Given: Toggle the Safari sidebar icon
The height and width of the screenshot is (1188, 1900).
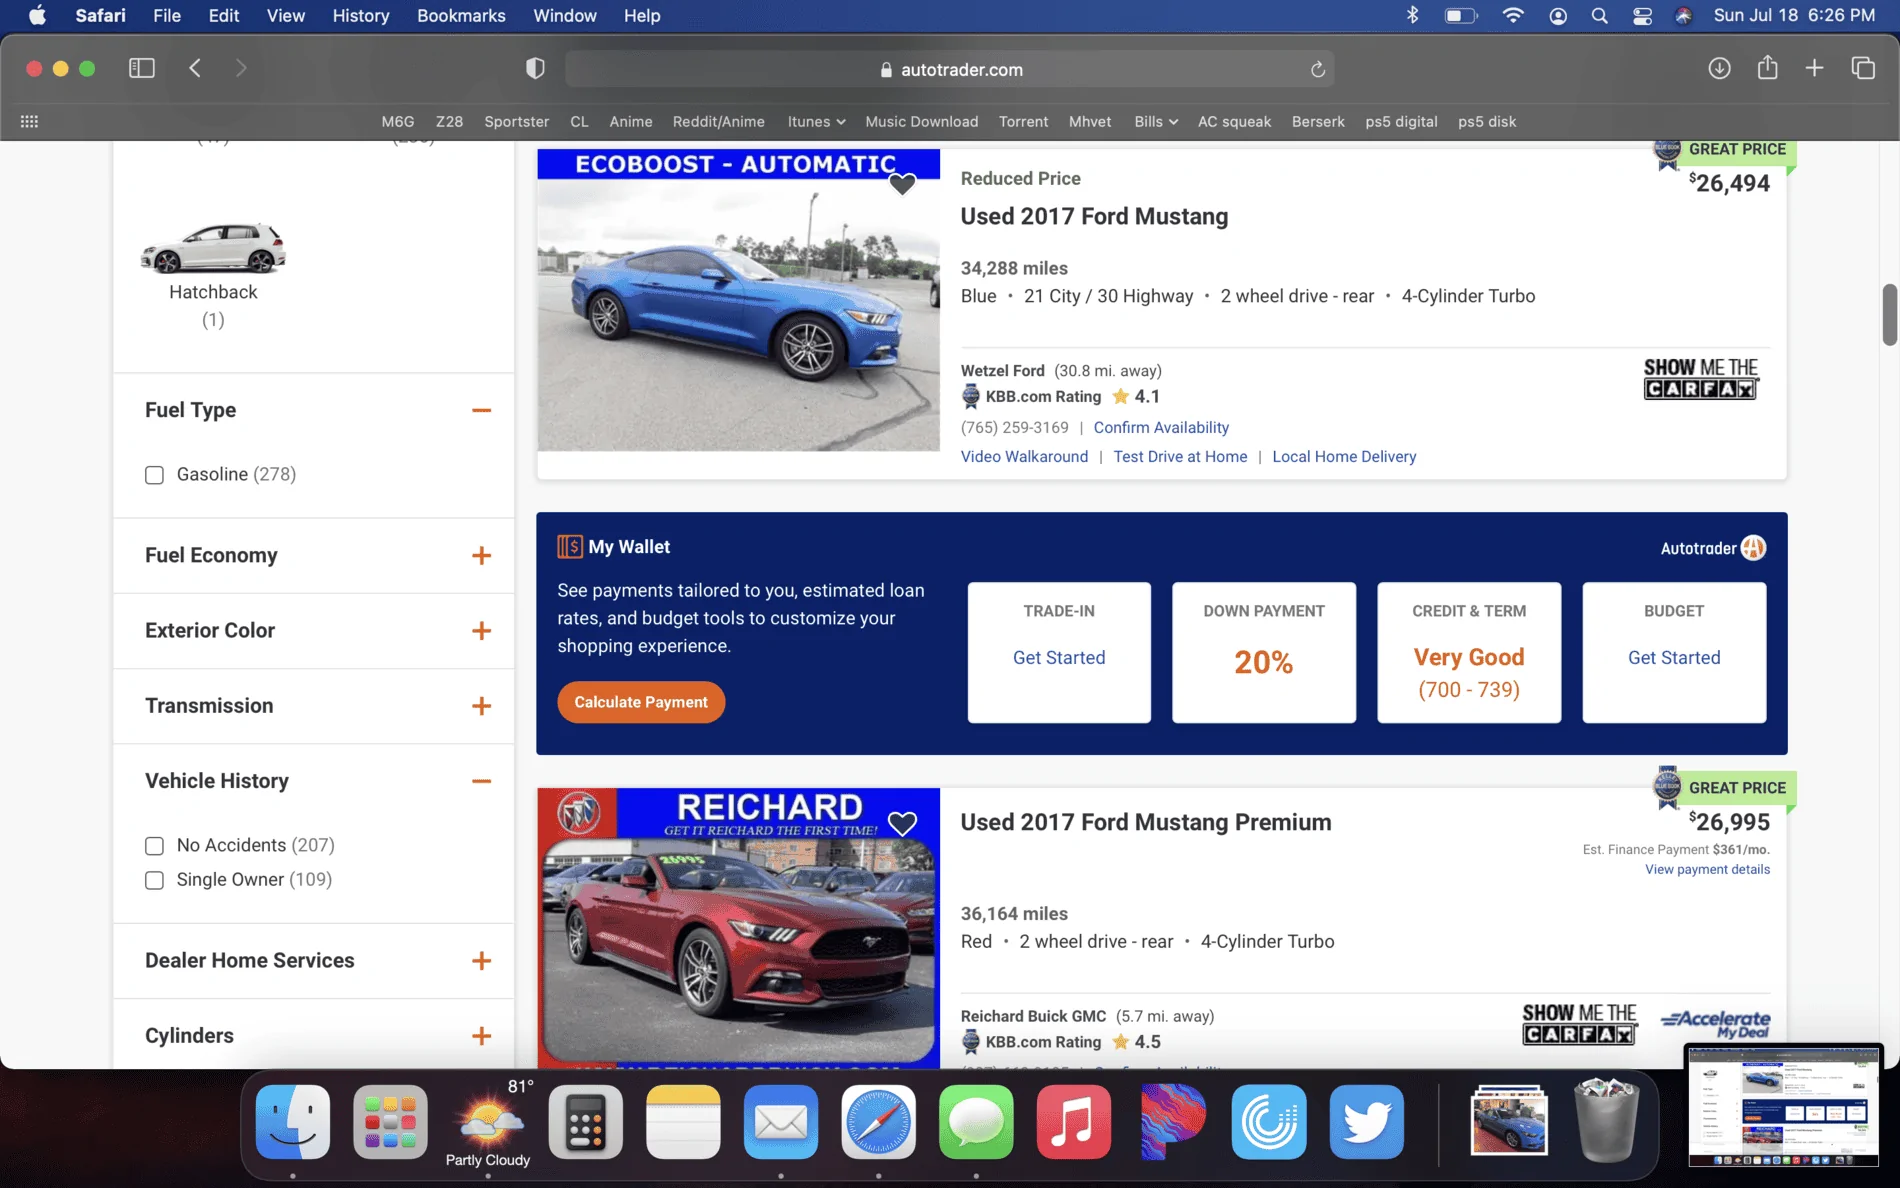Looking at the screenshot, I should [142, 68].
